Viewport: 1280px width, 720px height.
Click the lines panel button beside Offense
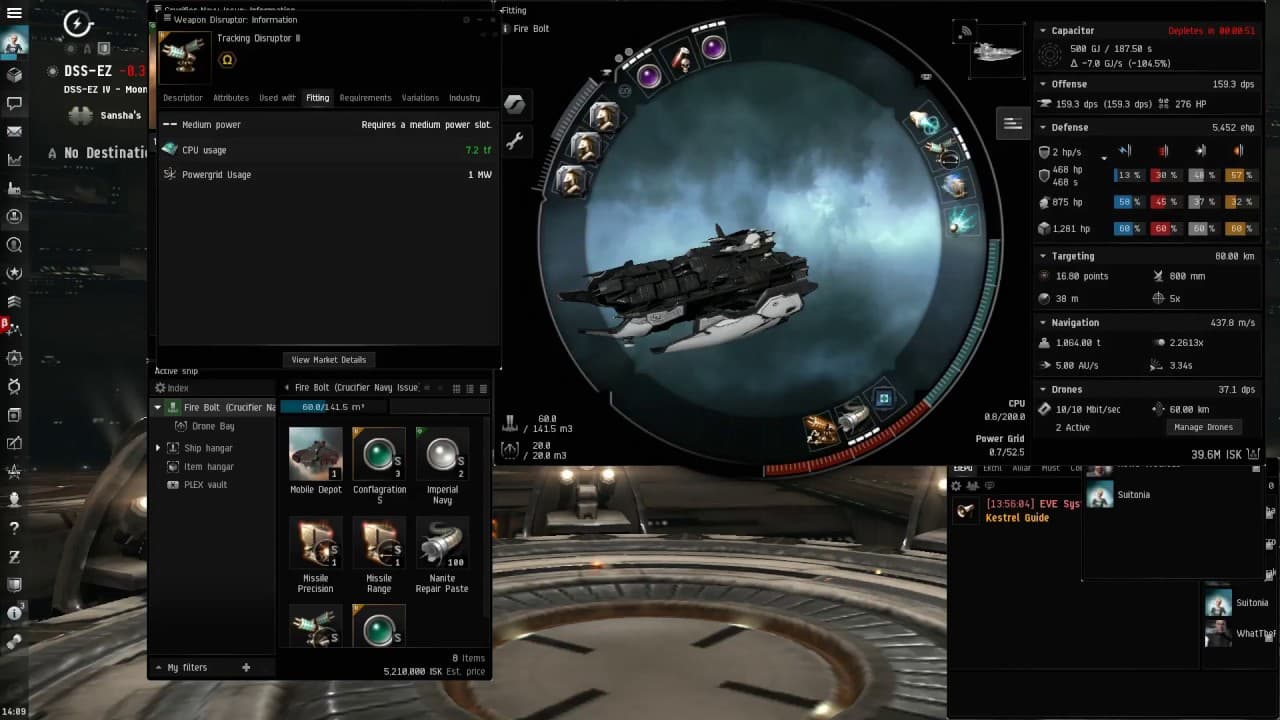click(x=1013, y=123)
